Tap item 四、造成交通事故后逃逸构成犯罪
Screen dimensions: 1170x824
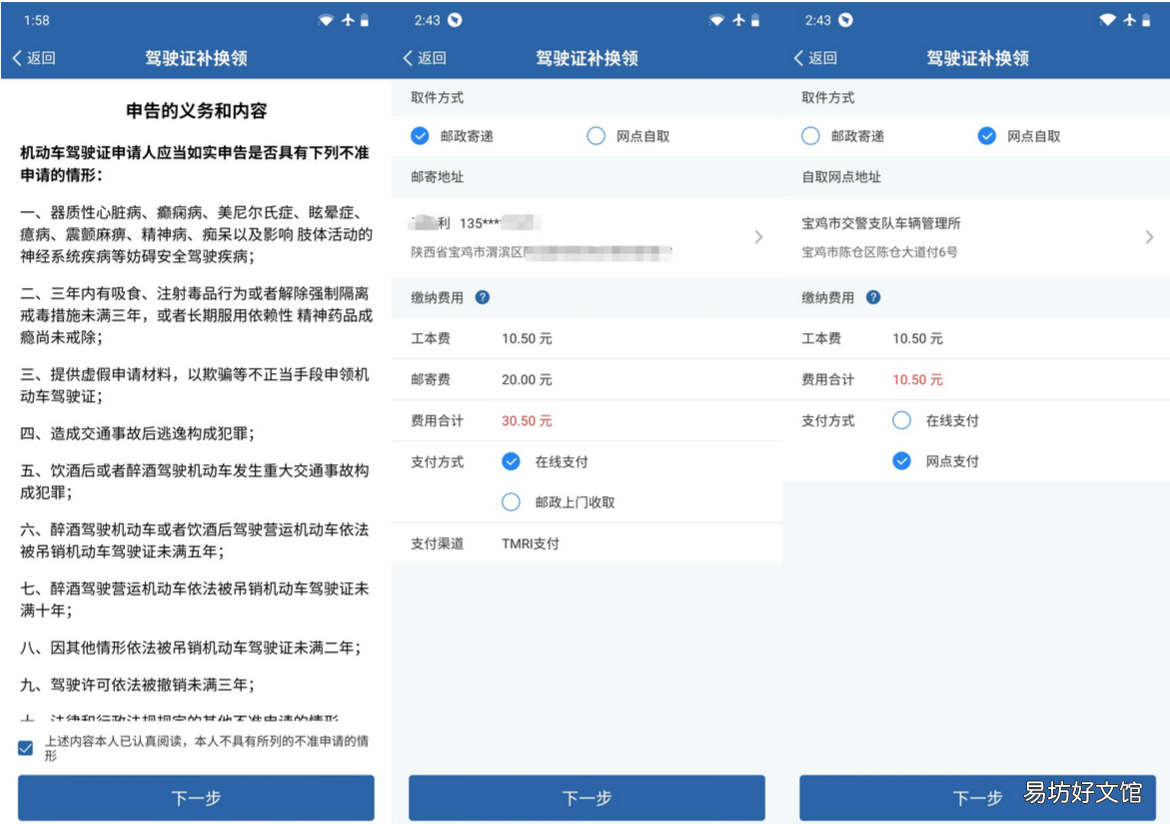tap(137, 434)
